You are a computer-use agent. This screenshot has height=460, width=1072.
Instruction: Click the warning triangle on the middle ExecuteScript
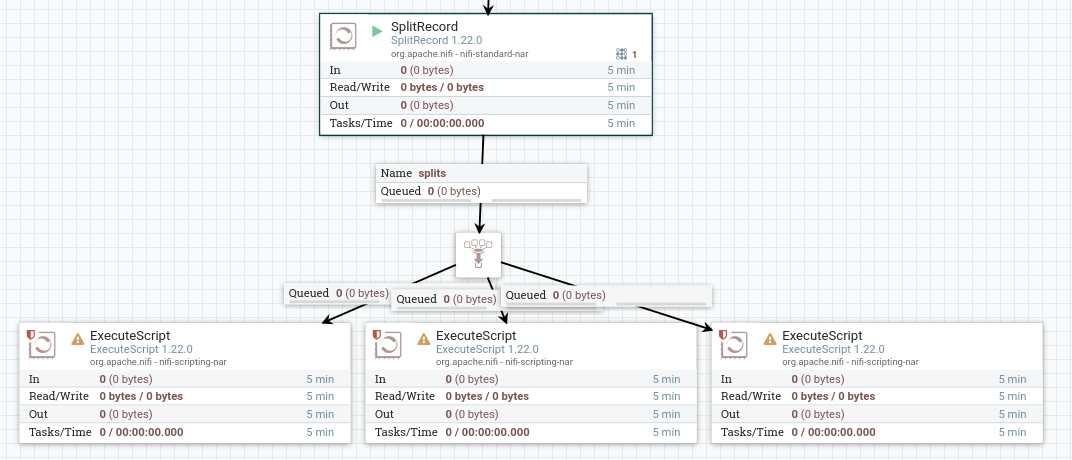[x=423, y=339]
